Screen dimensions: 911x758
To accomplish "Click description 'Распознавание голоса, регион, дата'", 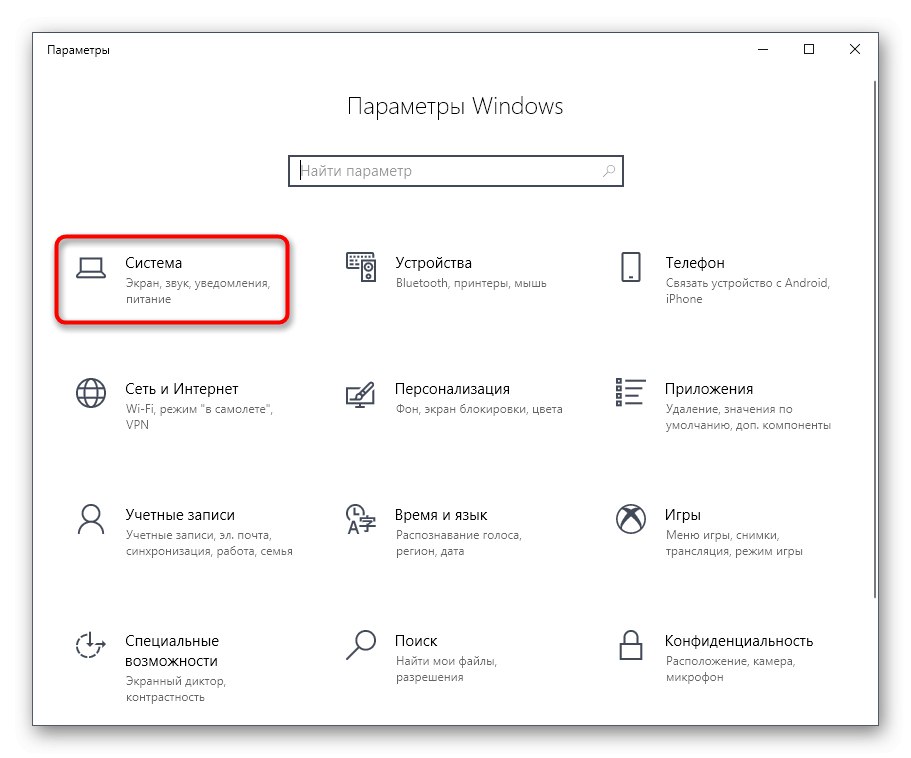I will tap(458, 543).
